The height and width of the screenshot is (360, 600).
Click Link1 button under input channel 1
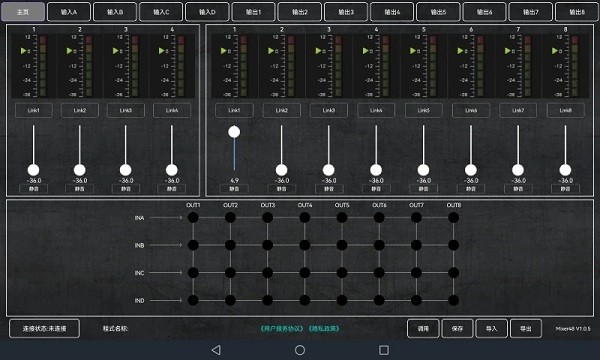(34, 110)
